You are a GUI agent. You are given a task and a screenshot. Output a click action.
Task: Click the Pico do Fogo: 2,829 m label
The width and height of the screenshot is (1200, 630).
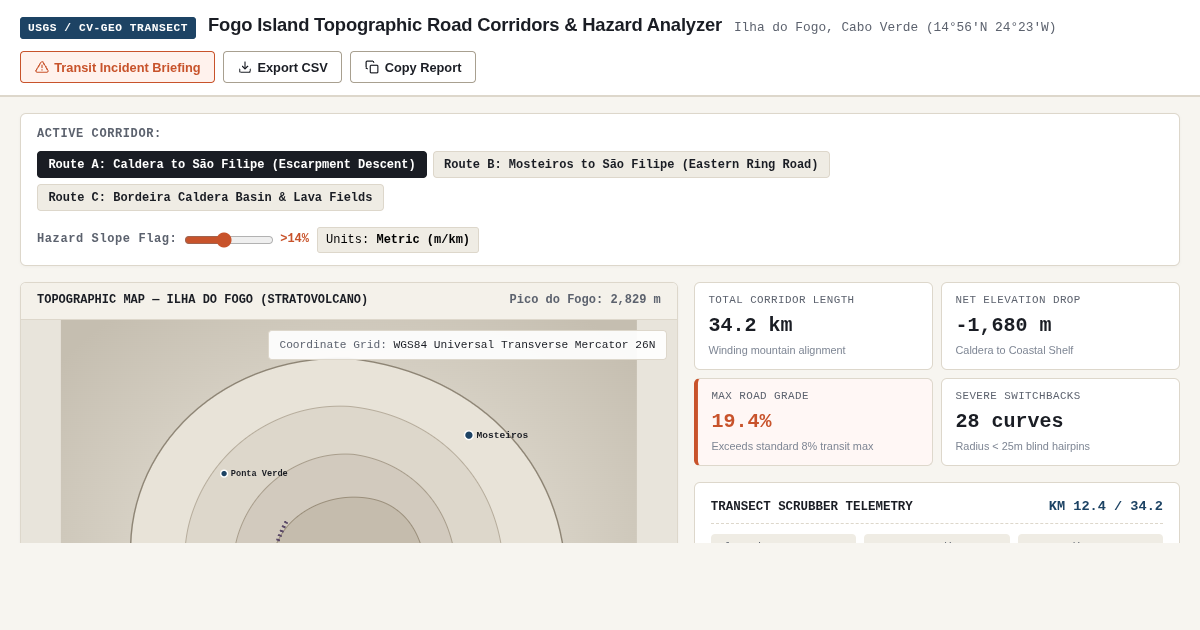coord(585,300)
